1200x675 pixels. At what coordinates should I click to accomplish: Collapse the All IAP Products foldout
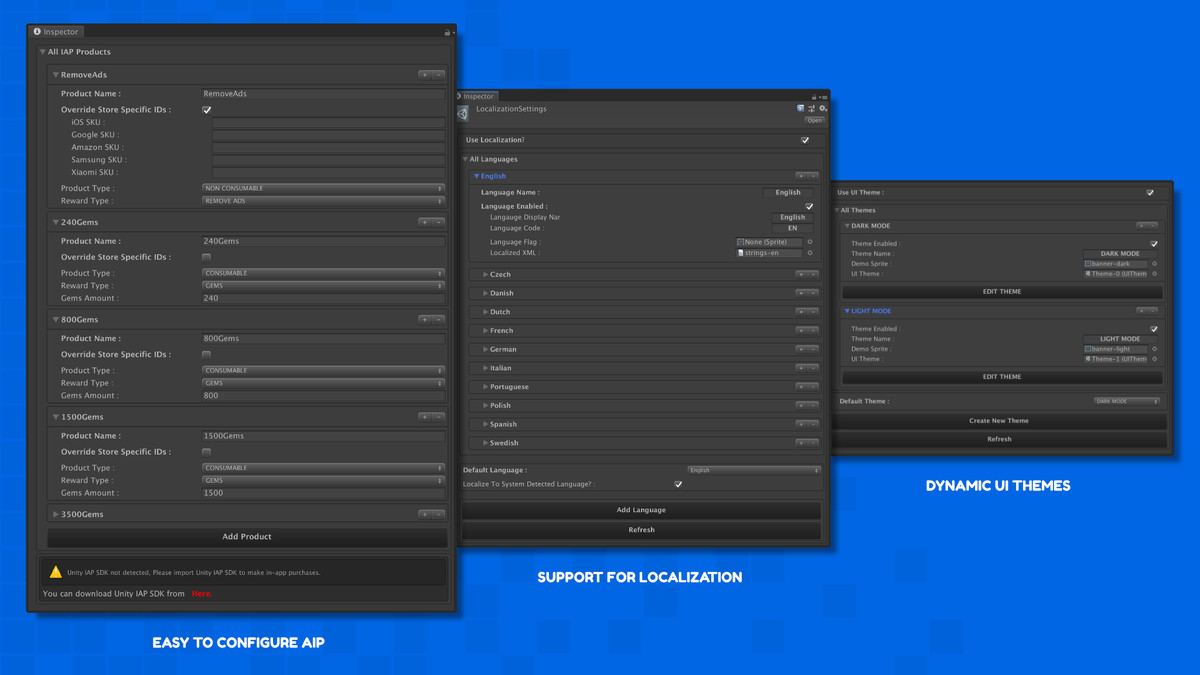coord(42,52)
